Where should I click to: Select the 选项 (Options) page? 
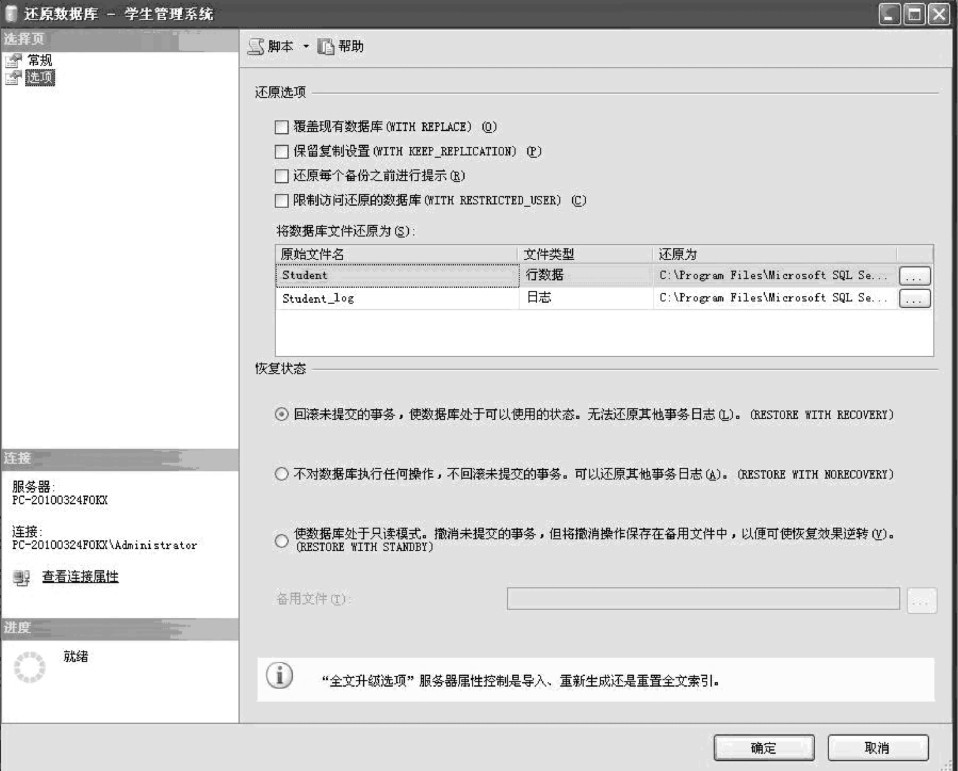pyautogui.click(x=40, y=78)
